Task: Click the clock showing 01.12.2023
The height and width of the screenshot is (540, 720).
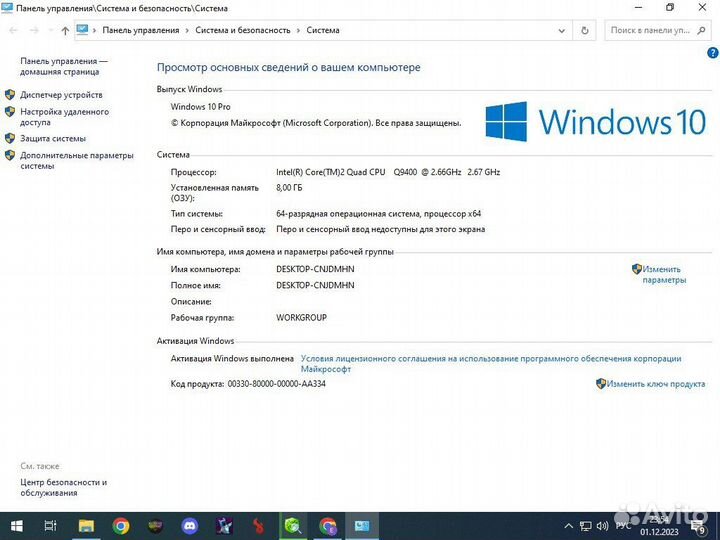Action: [659, 526]
